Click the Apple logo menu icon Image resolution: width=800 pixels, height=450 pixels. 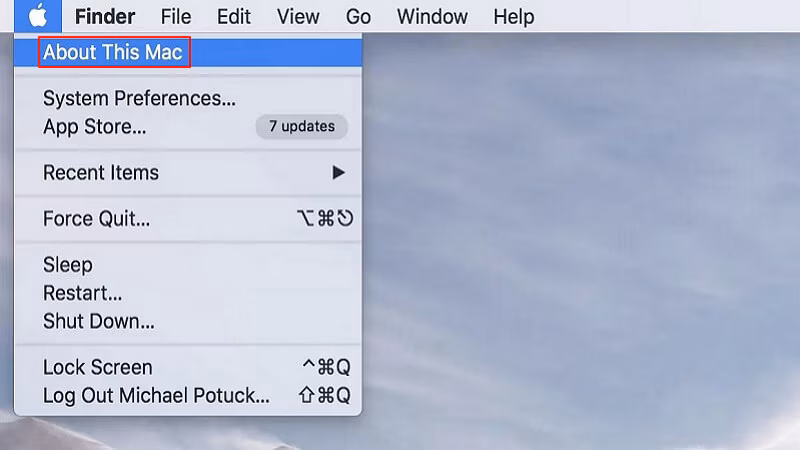[x=38, y=16]
